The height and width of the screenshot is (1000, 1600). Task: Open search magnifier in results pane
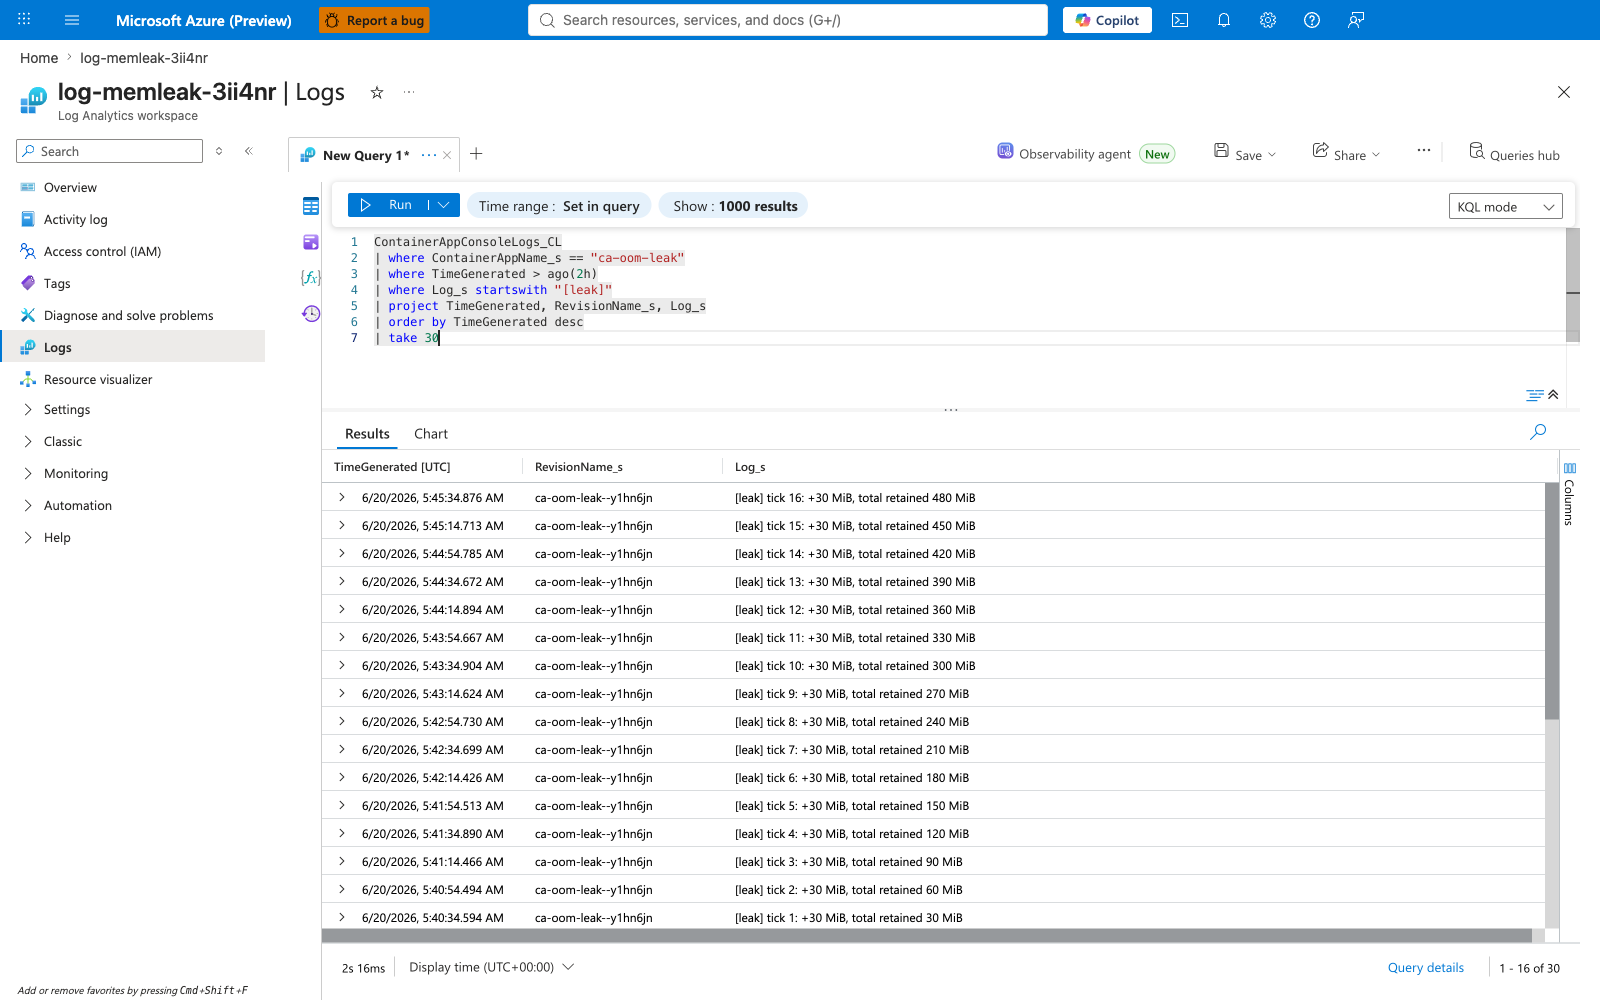(x=1538, y=432)
